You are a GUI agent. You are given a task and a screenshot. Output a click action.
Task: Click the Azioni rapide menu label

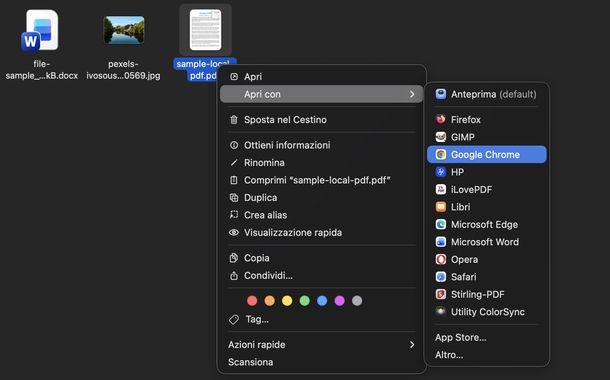pos(257,345)
